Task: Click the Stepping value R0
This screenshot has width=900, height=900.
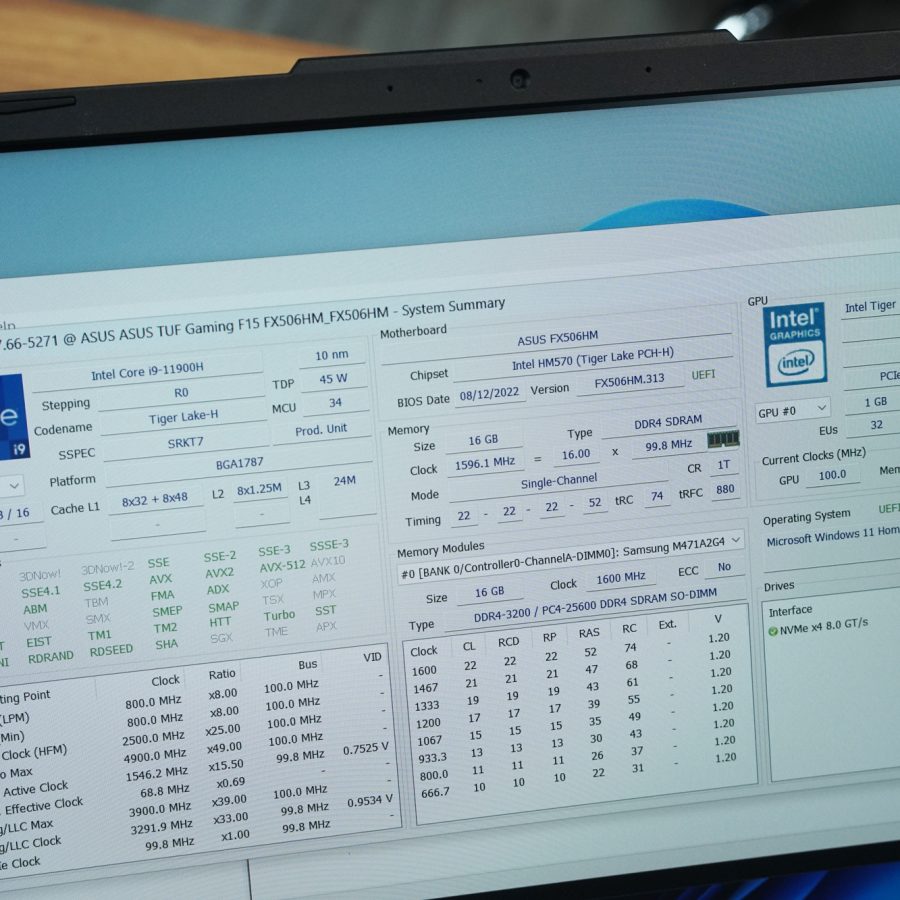Action: pos(181,393)
